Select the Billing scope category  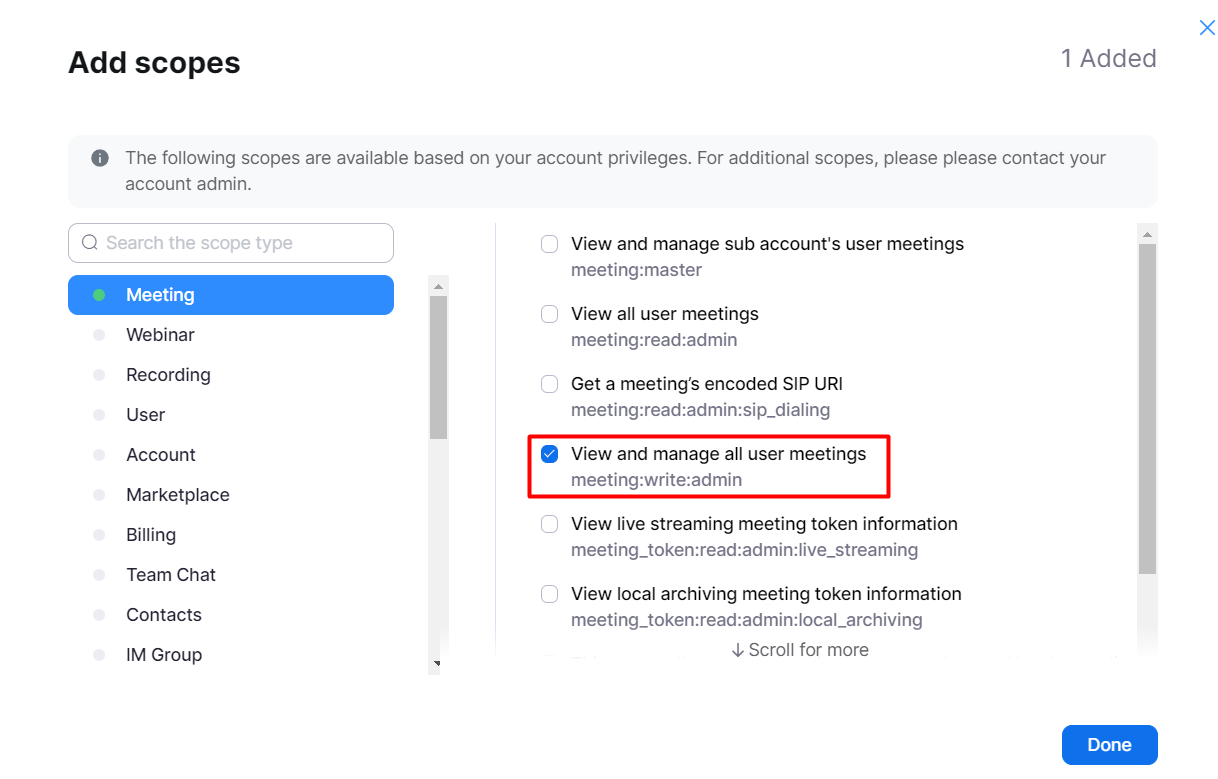pos(231,535)
